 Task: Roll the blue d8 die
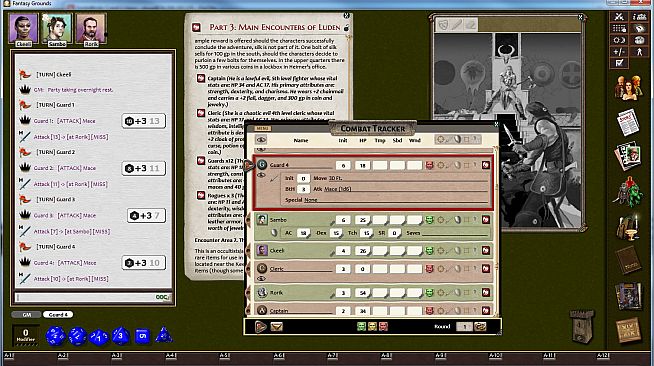(120, 336)
